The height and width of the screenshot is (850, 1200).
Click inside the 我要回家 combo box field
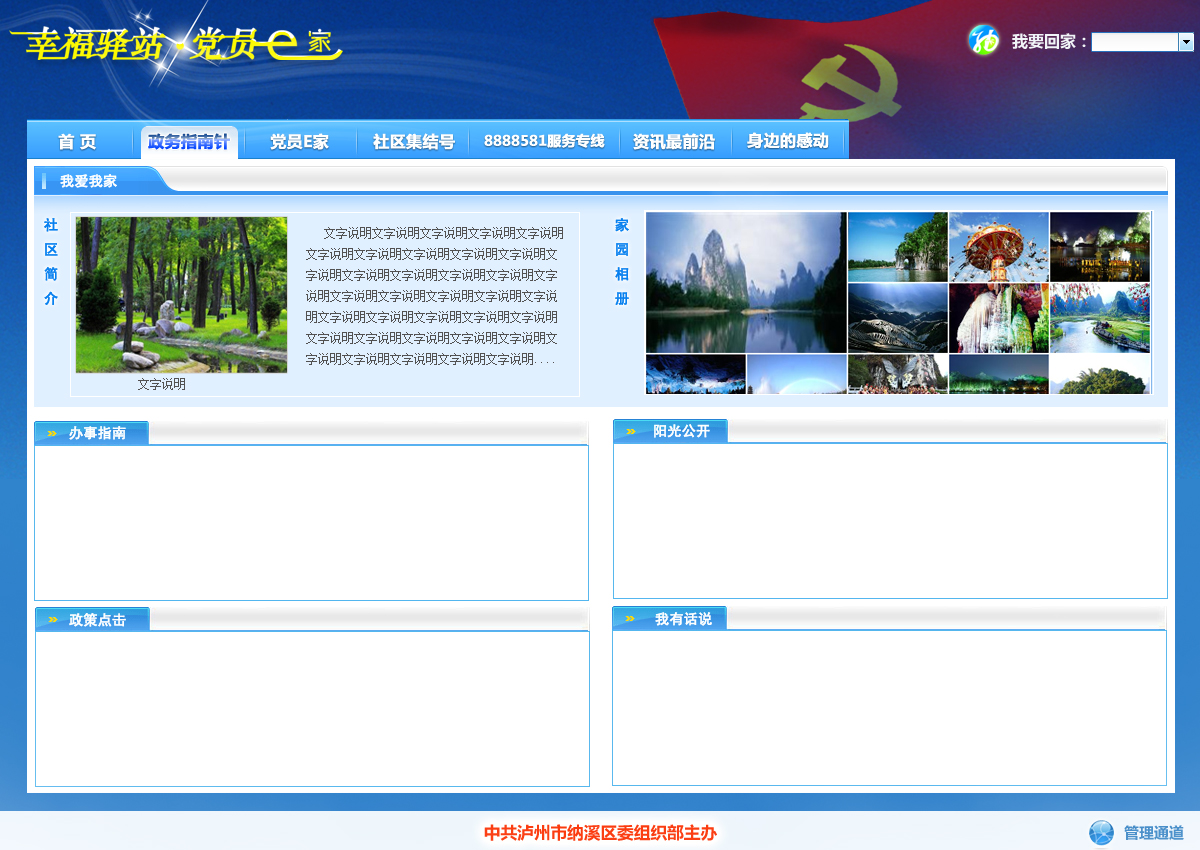[1134, 42]
